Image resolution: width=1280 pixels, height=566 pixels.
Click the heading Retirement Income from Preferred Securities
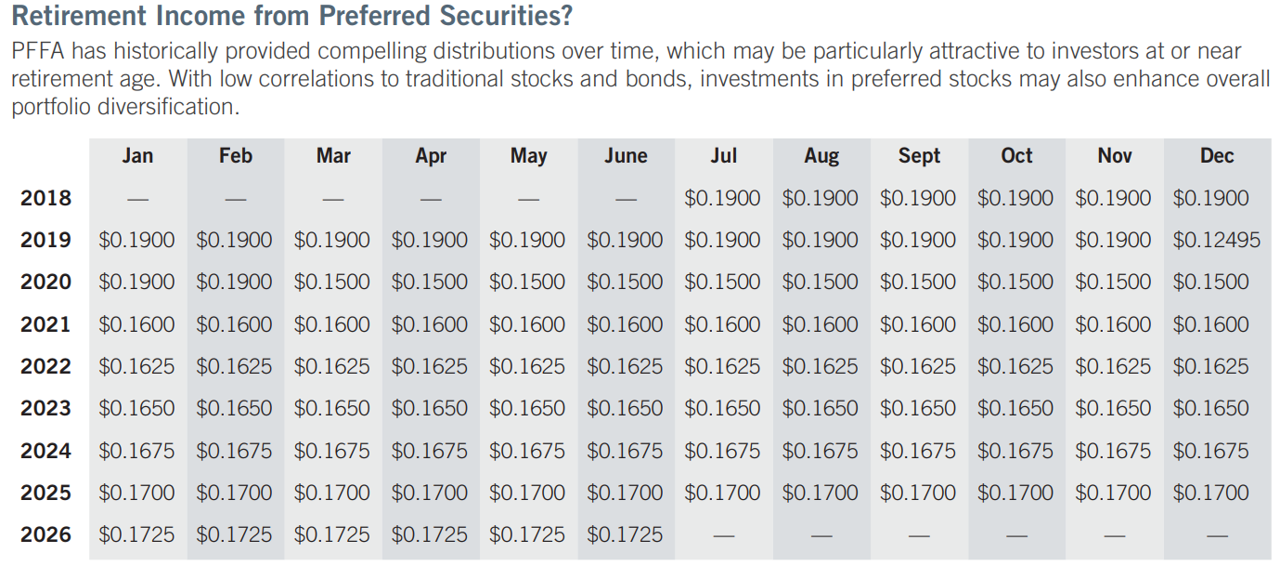tap(293, 17)
